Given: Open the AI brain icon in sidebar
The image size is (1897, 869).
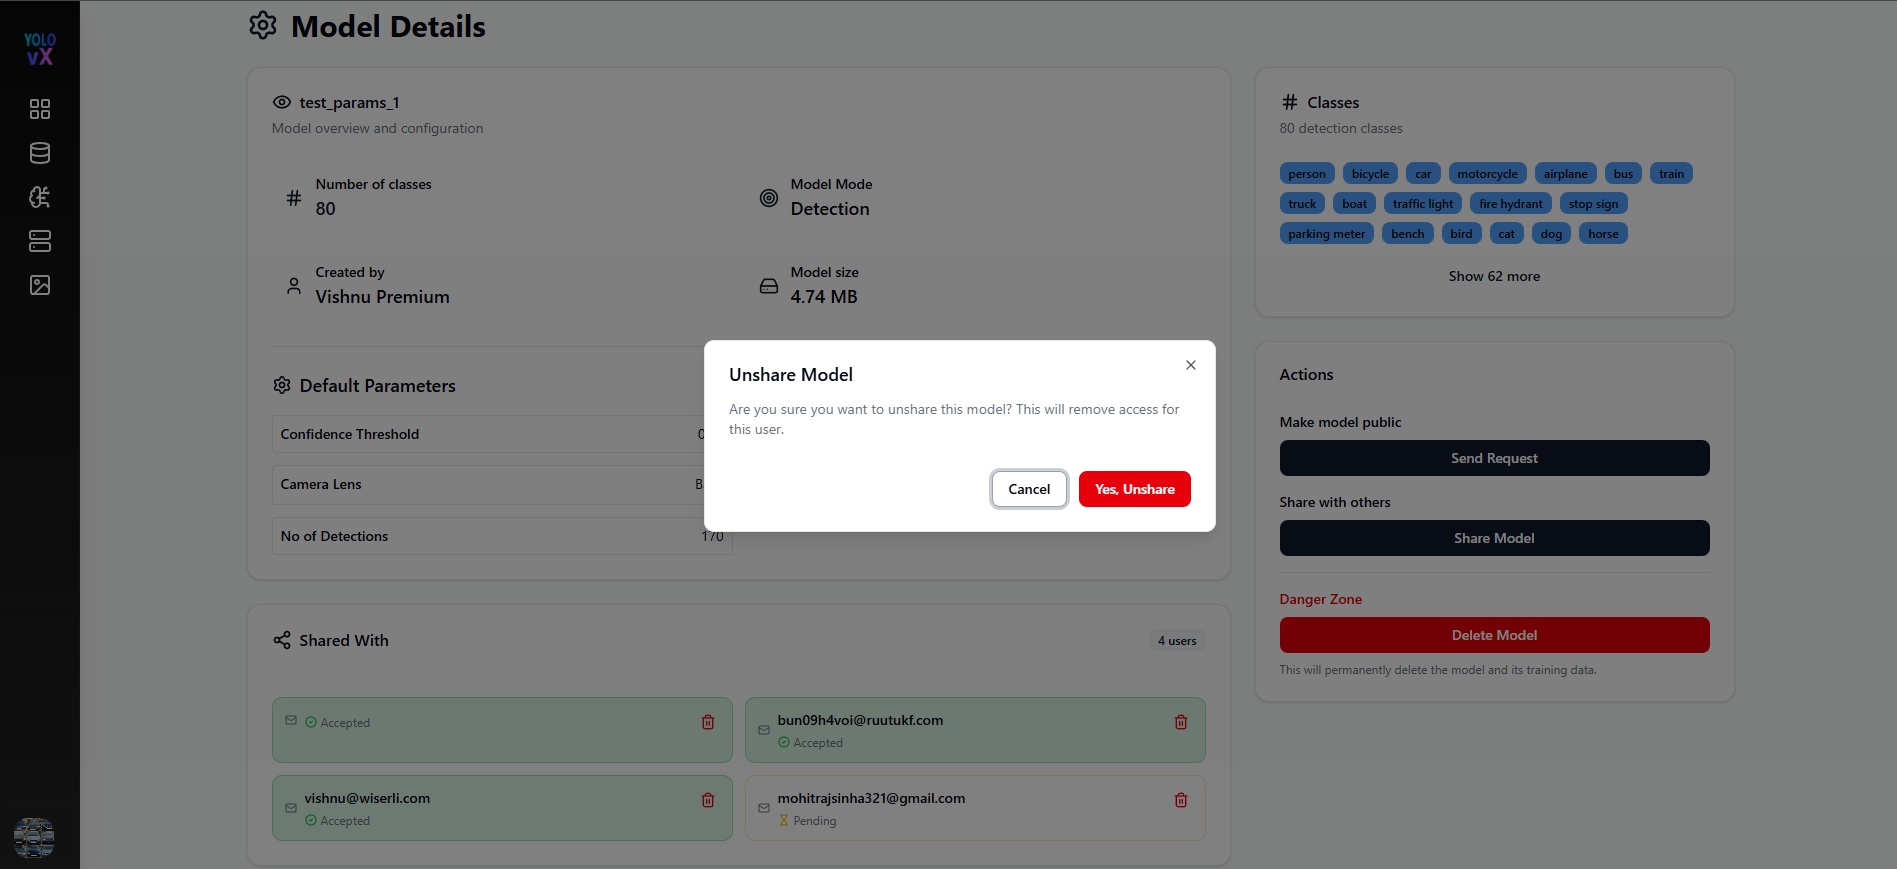Looking at the screenshot, I should 40,197.
